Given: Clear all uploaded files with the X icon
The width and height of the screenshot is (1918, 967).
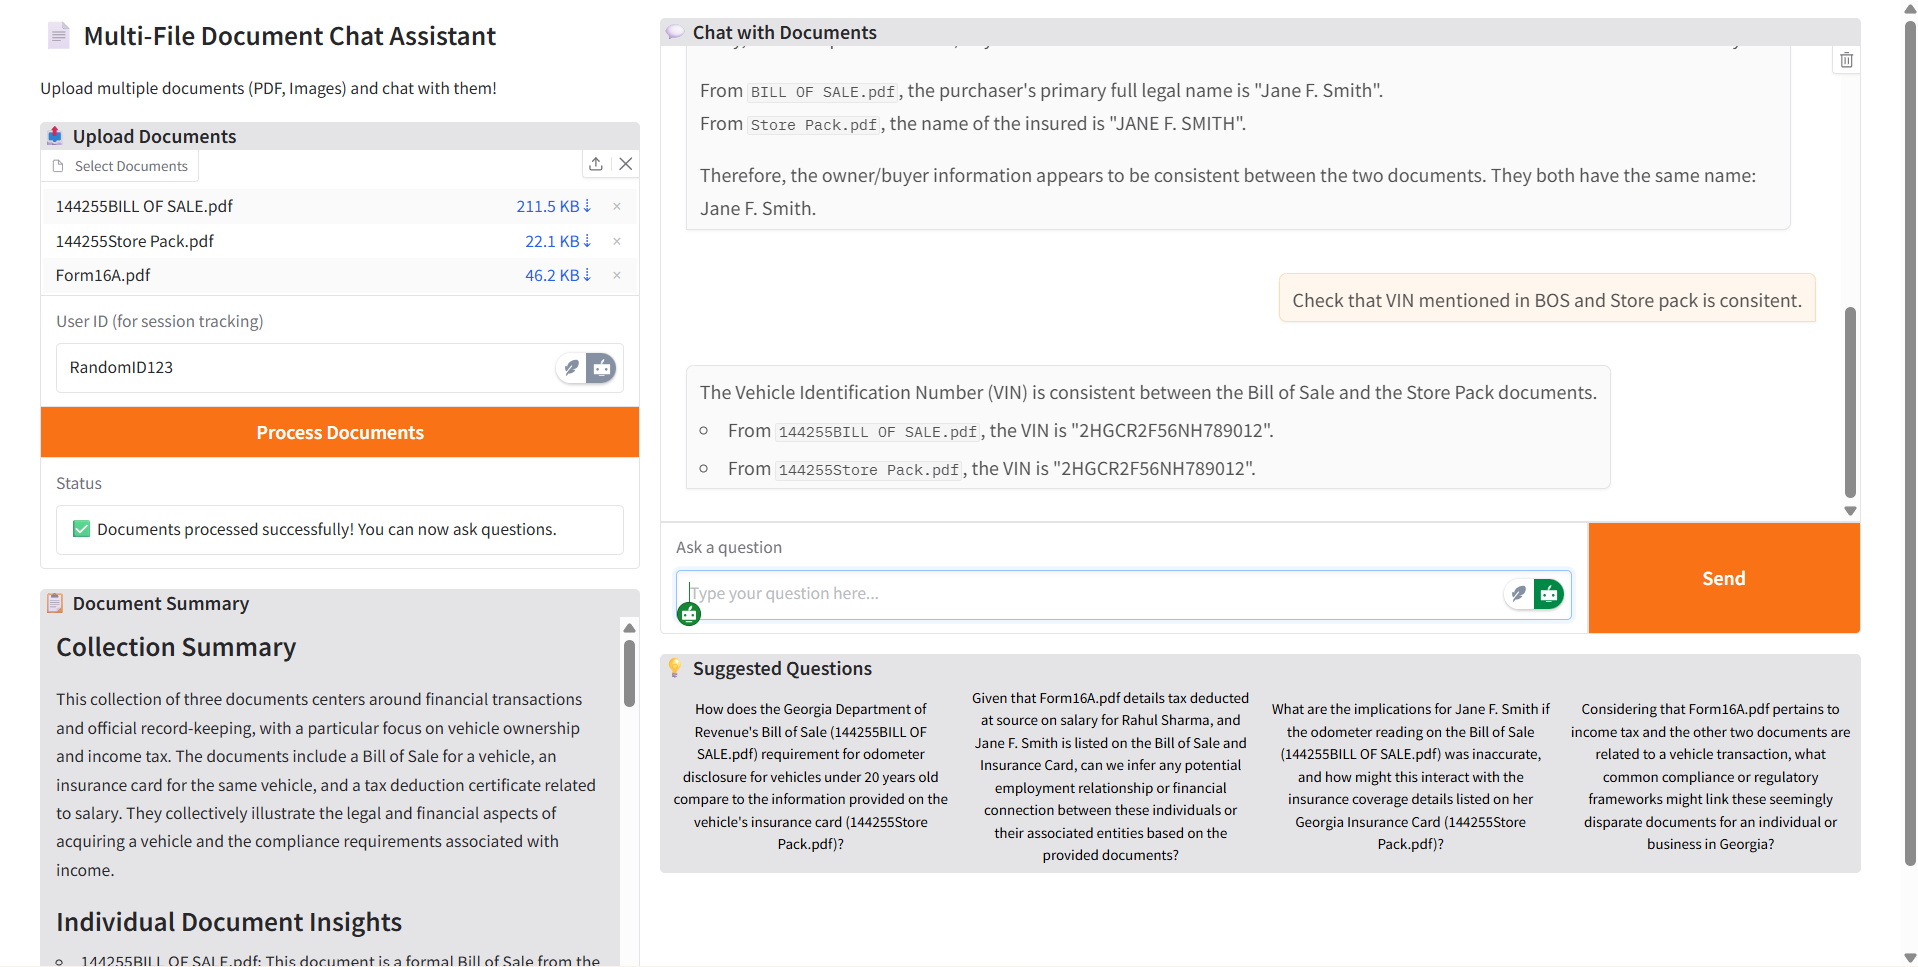Looking at the screenshot, I should tap(626, 164).
